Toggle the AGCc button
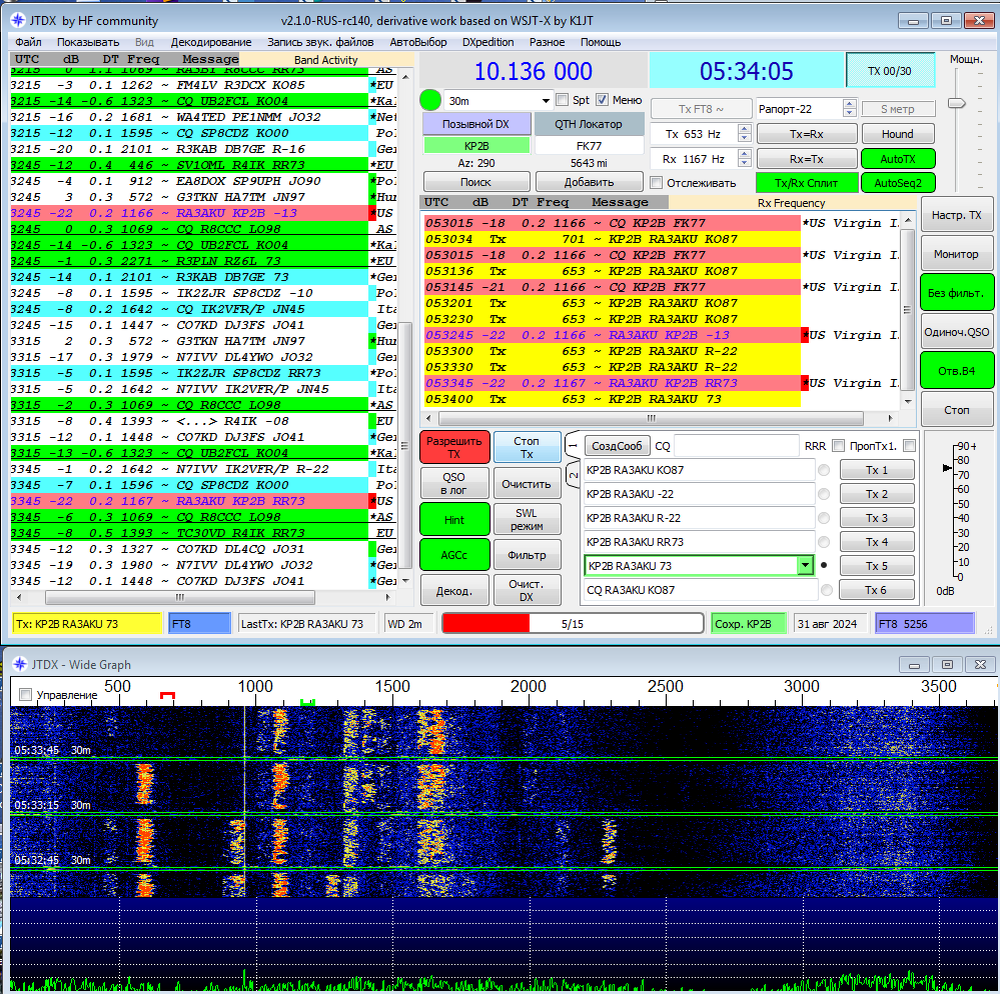This screenshot has width=1000, height=994. tap(454, 555)
